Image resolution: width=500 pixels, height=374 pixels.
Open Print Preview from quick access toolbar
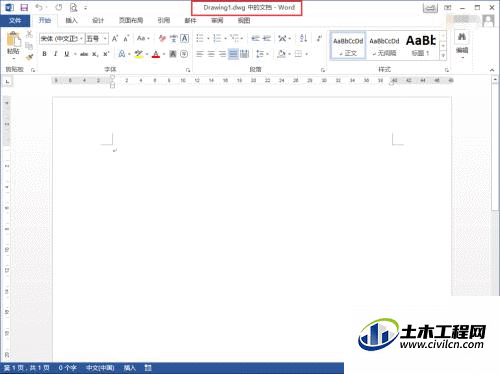(73, 7)
